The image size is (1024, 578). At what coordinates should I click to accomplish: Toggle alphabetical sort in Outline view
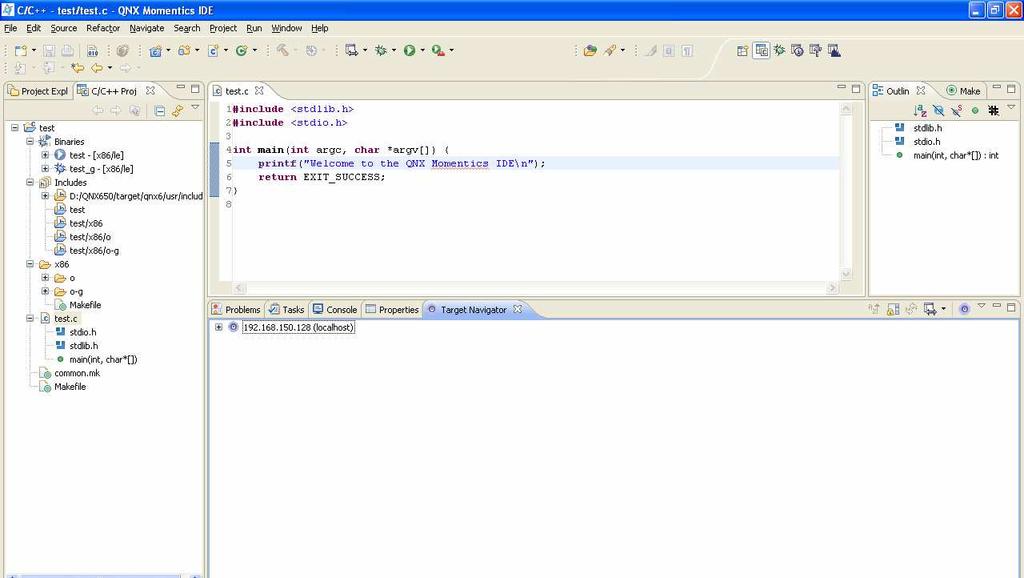tap(920, 110)
